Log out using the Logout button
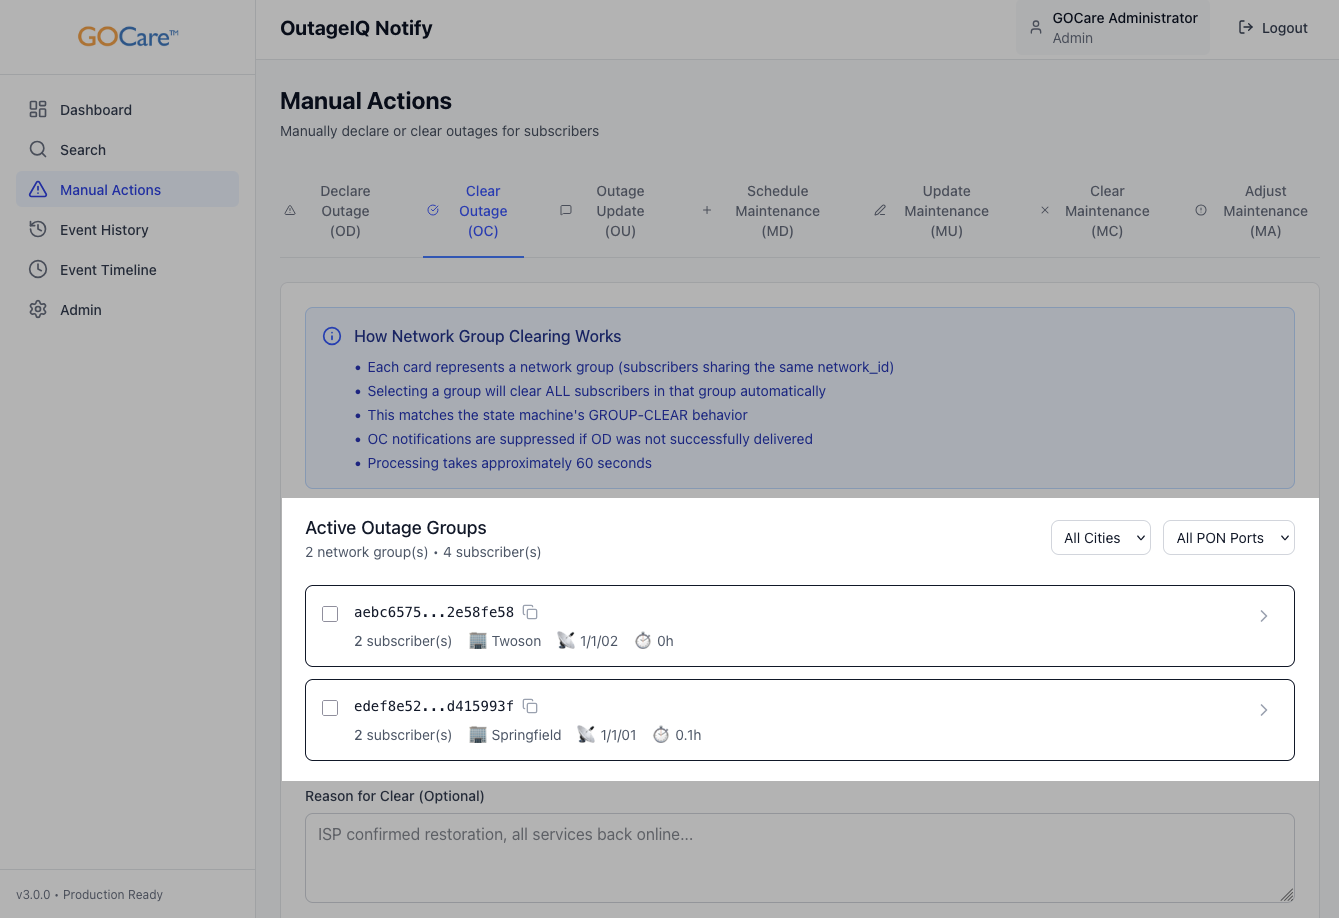The height and width of the screenshot is (918, 1339). 1273,28
